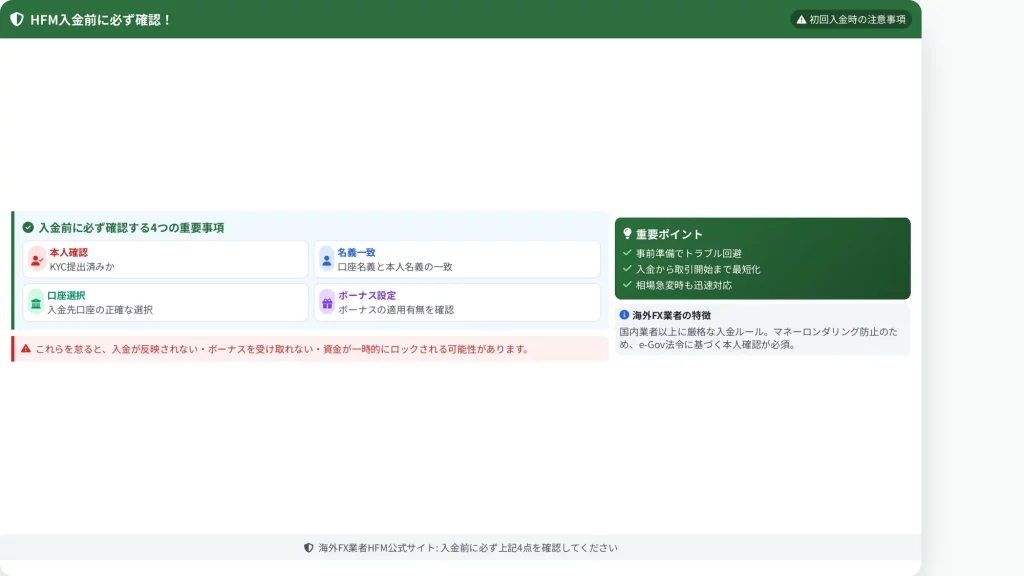The height and width of the screenshot is (576, 1024).
Task: Click the green bank icon for 口座選択
Action: (36, 303)
